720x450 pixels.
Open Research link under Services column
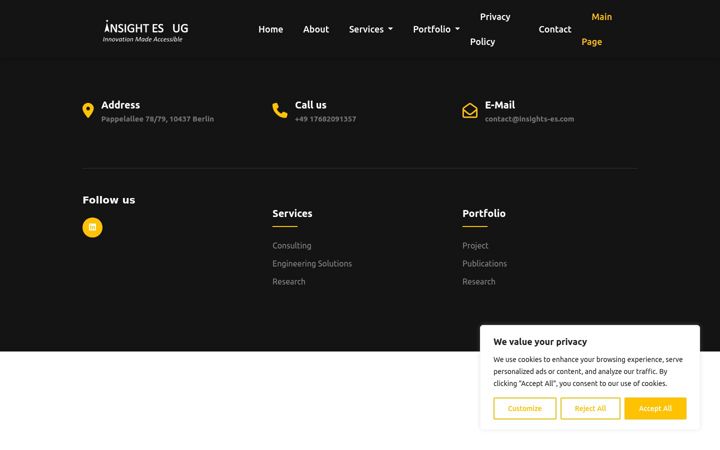(x=288, y=281)
